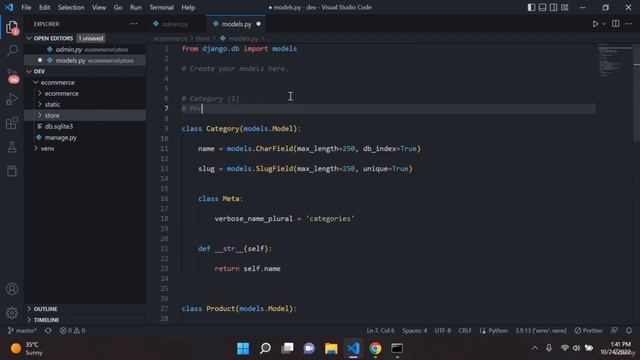Open the clipboard icon view in activity bar

click(x=12, y=171)
